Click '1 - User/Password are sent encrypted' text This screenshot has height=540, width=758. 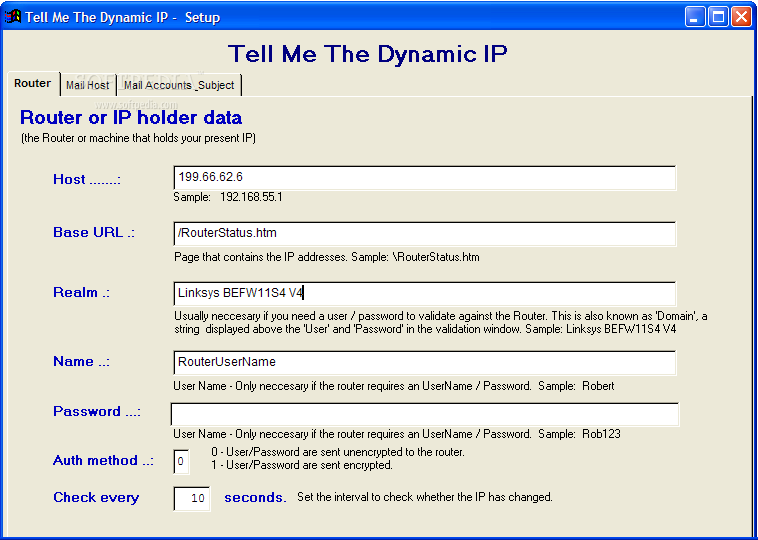click(302, 466)
